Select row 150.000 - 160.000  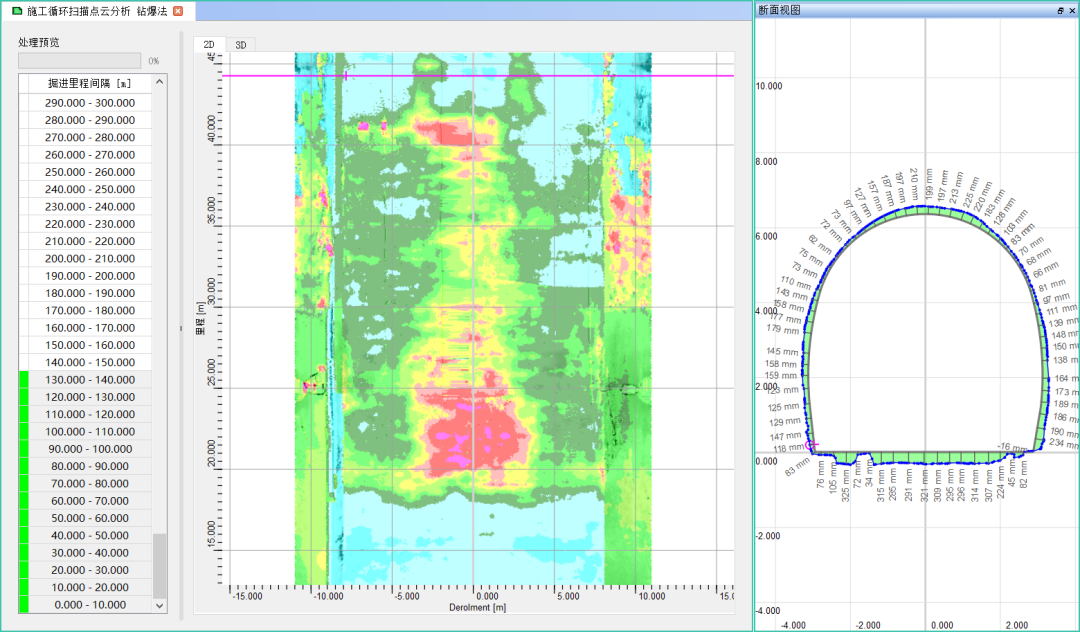90,345
